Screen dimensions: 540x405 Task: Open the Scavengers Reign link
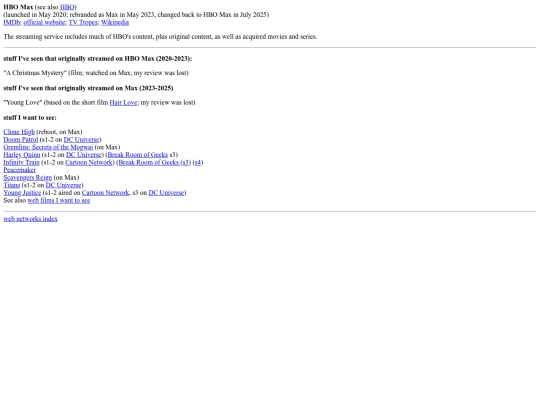(28, 177)
